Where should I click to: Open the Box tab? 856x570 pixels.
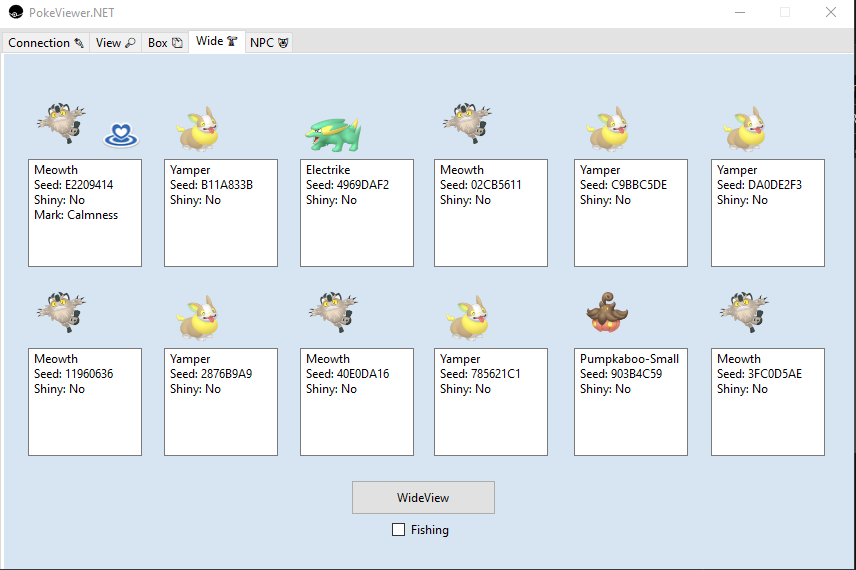(165, 43)
